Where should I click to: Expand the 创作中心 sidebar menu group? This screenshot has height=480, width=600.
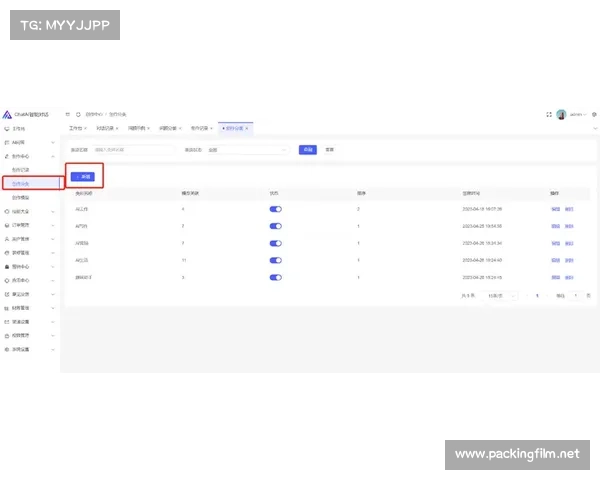(30, 157)
